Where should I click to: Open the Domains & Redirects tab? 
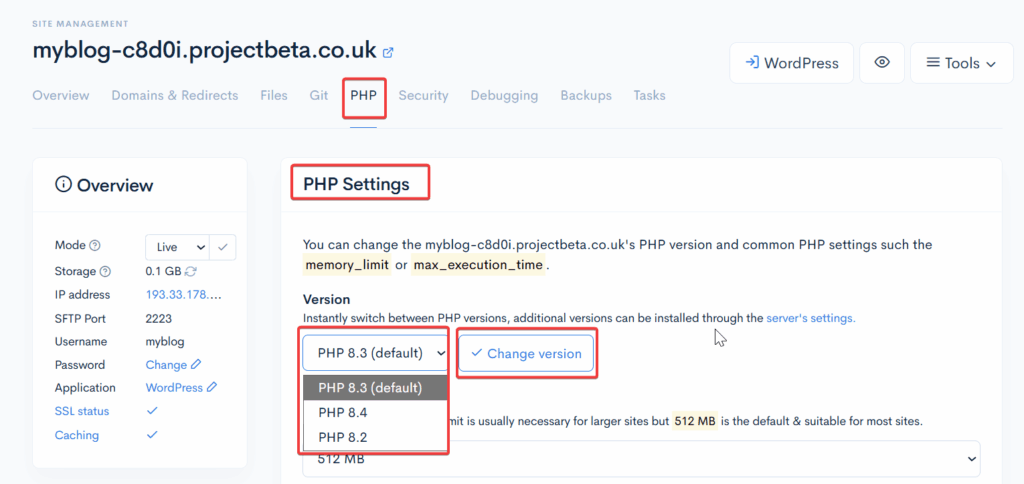(174, 96)
